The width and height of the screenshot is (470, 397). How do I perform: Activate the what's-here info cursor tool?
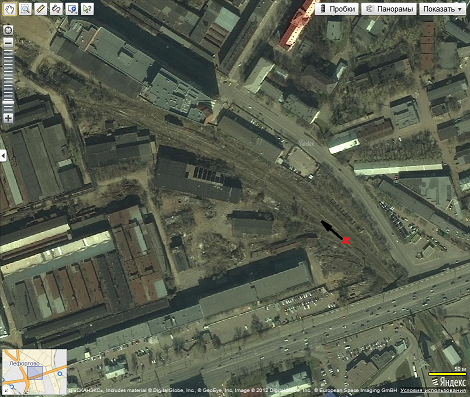pos(87,9)
